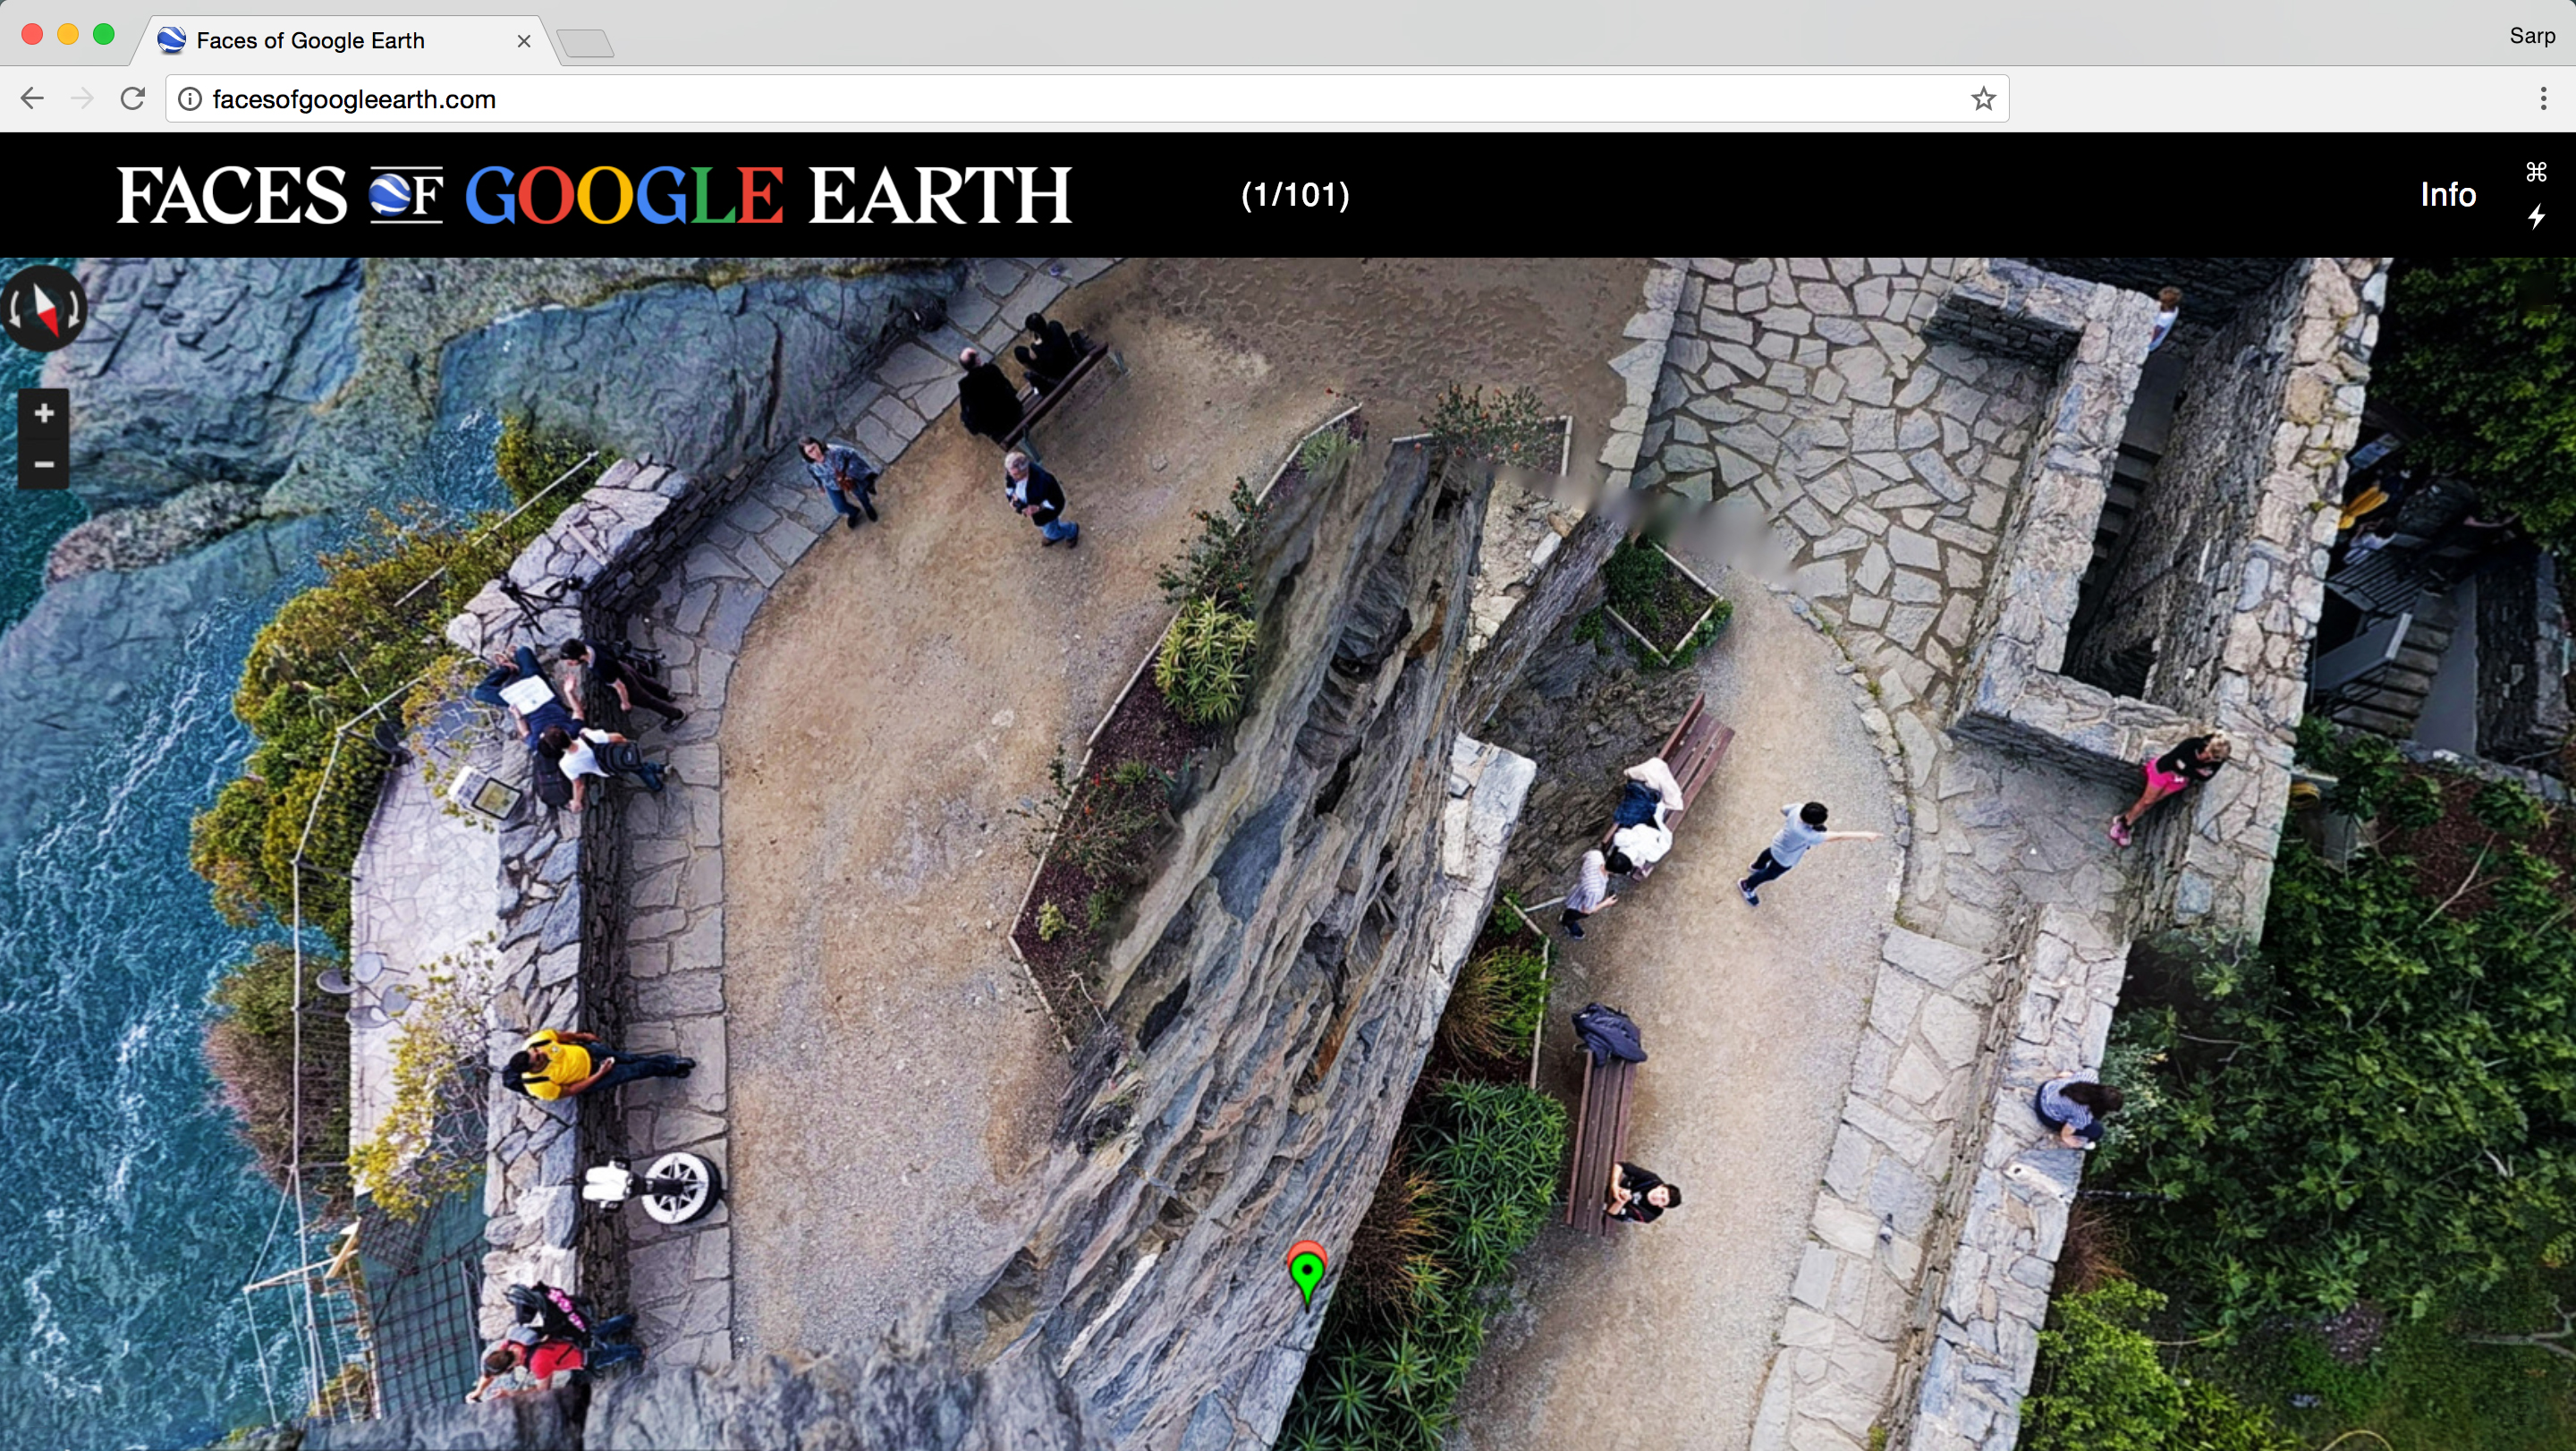2576x1451 pixels.
Task: Click the green map pin marker
Action: pyautogui.click(x=1306, y=1272)
